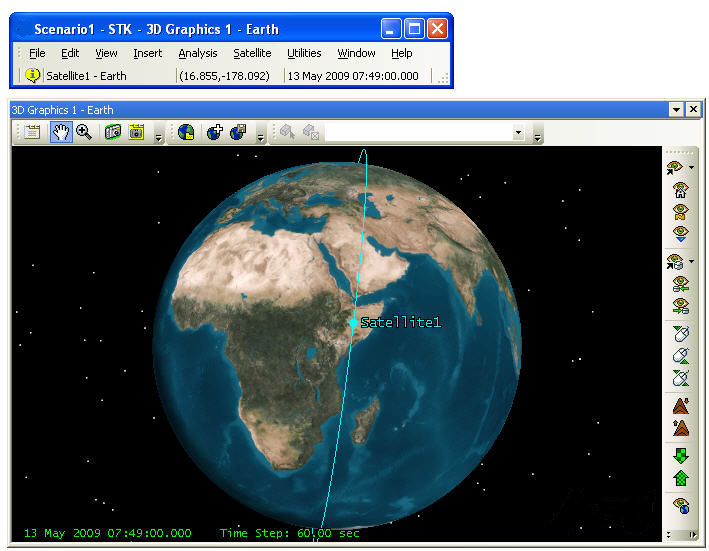The width and height of the screenshot is (709, 551).
Task: Select the grab hand pan tool
Action: pos(61,133)
